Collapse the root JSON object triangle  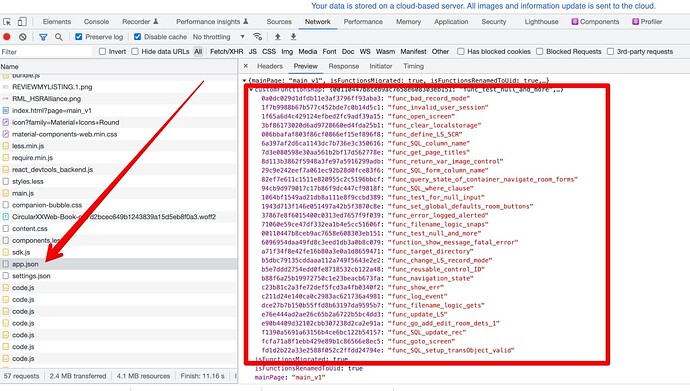244,80
